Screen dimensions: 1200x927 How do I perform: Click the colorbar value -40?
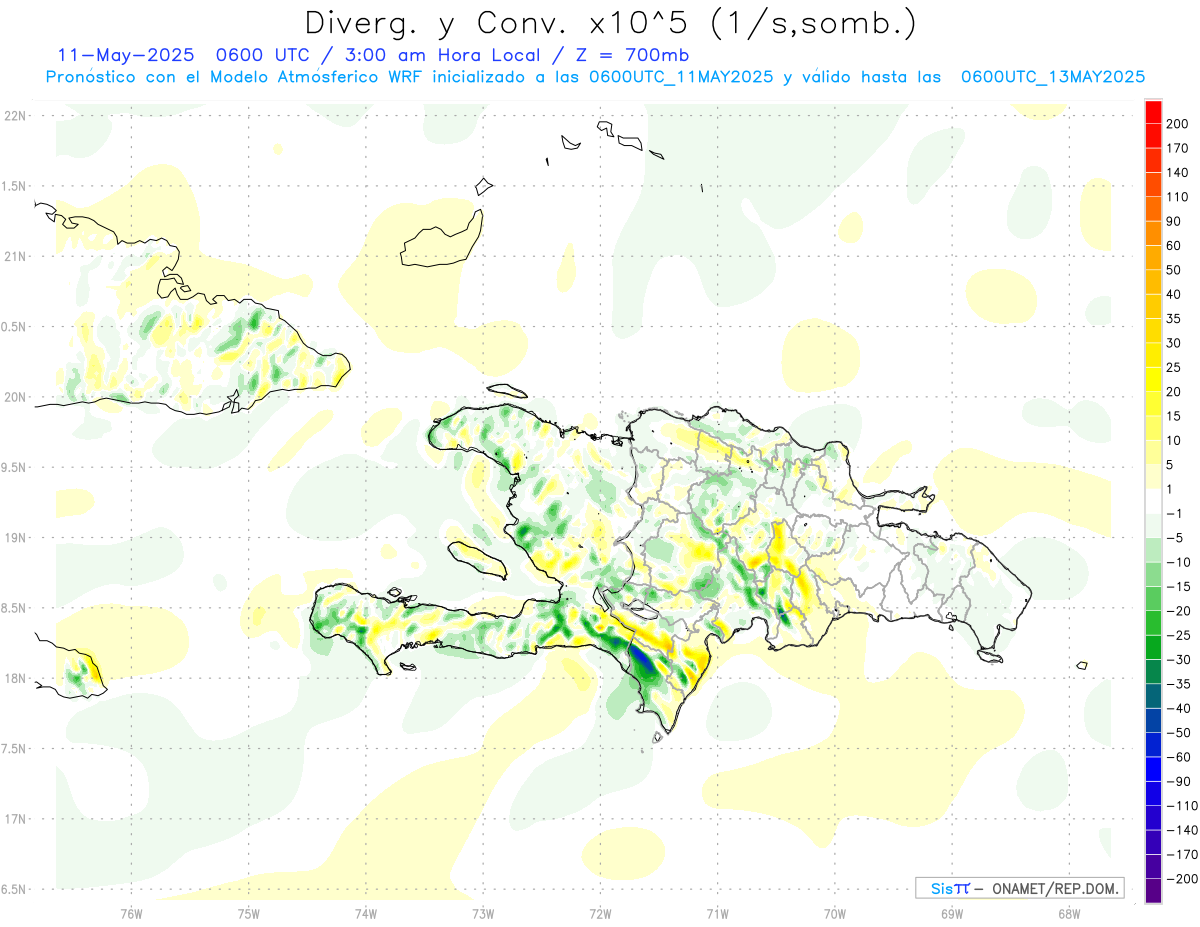(x=1179, y=709)
